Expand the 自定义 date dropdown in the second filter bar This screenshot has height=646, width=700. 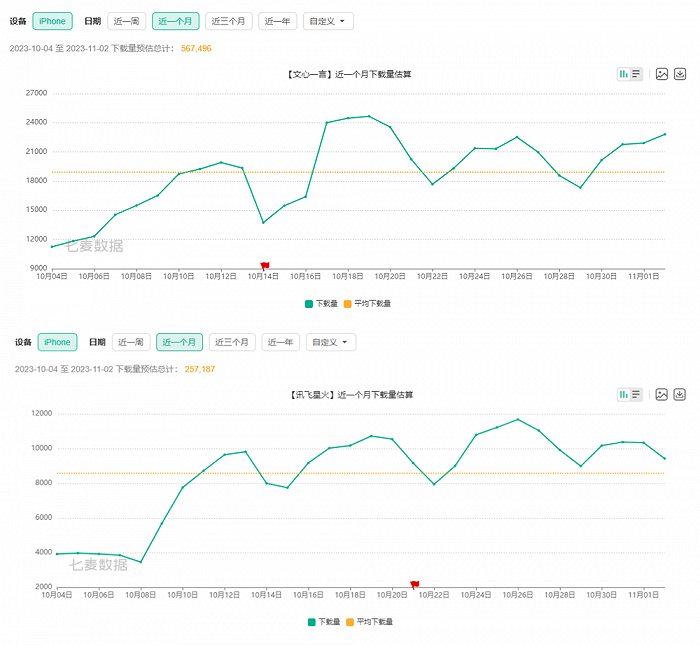pos(331,342)
